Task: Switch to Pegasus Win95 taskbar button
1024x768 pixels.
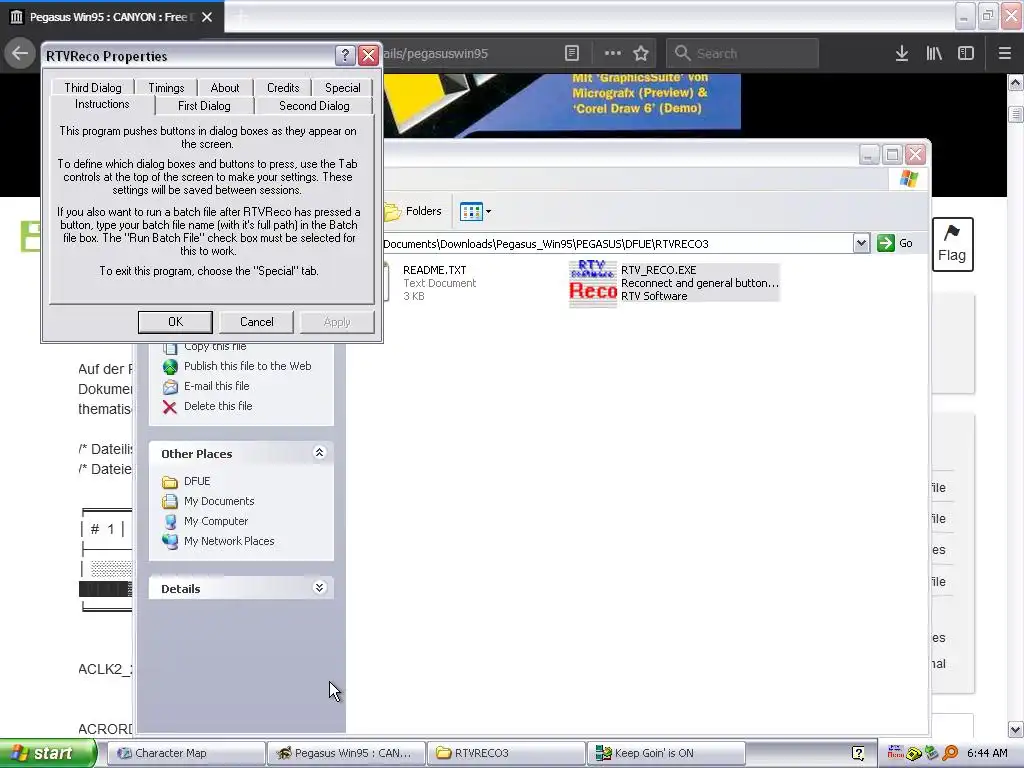Action: pyautogui.click(x=346, y=753)
